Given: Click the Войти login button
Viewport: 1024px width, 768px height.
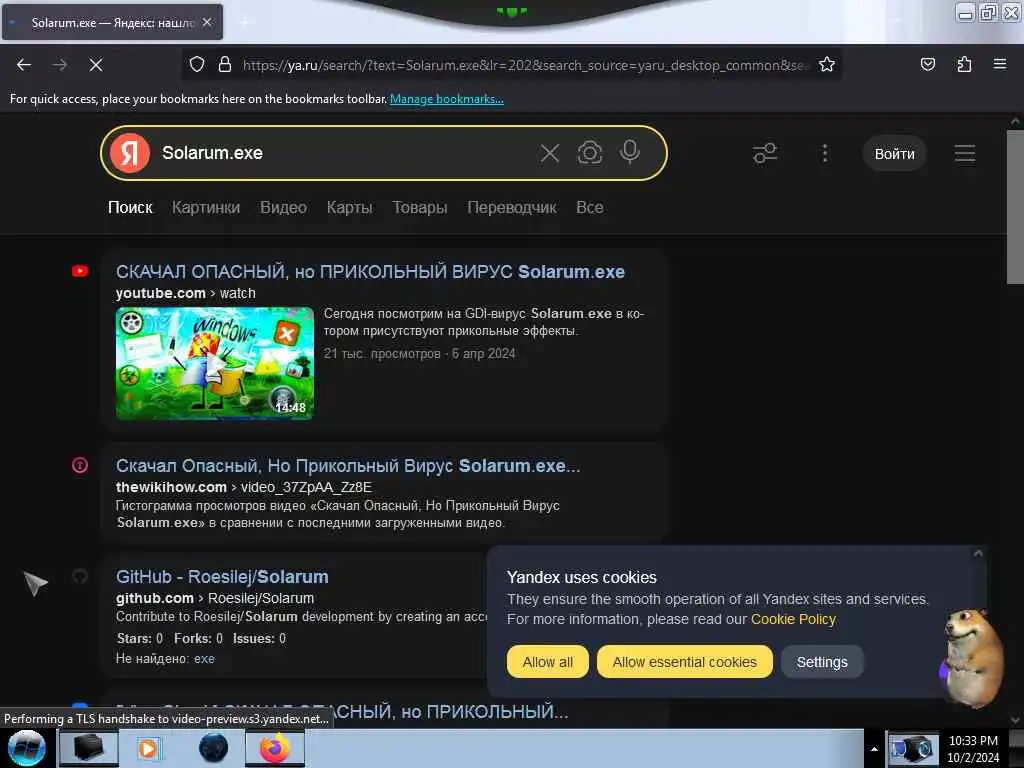Looking at the screenshot, I should pos(894,153).
